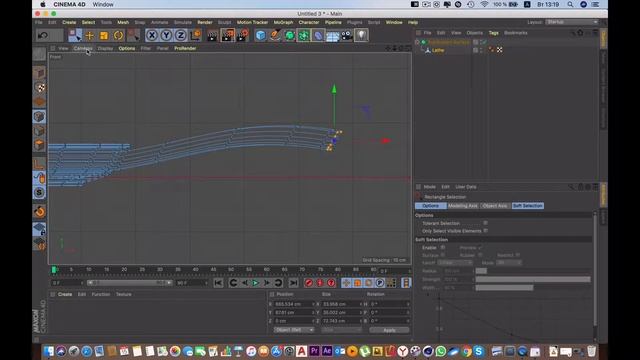
Task: Select Polygons mode icon in left palette
Action: point(39,145)
